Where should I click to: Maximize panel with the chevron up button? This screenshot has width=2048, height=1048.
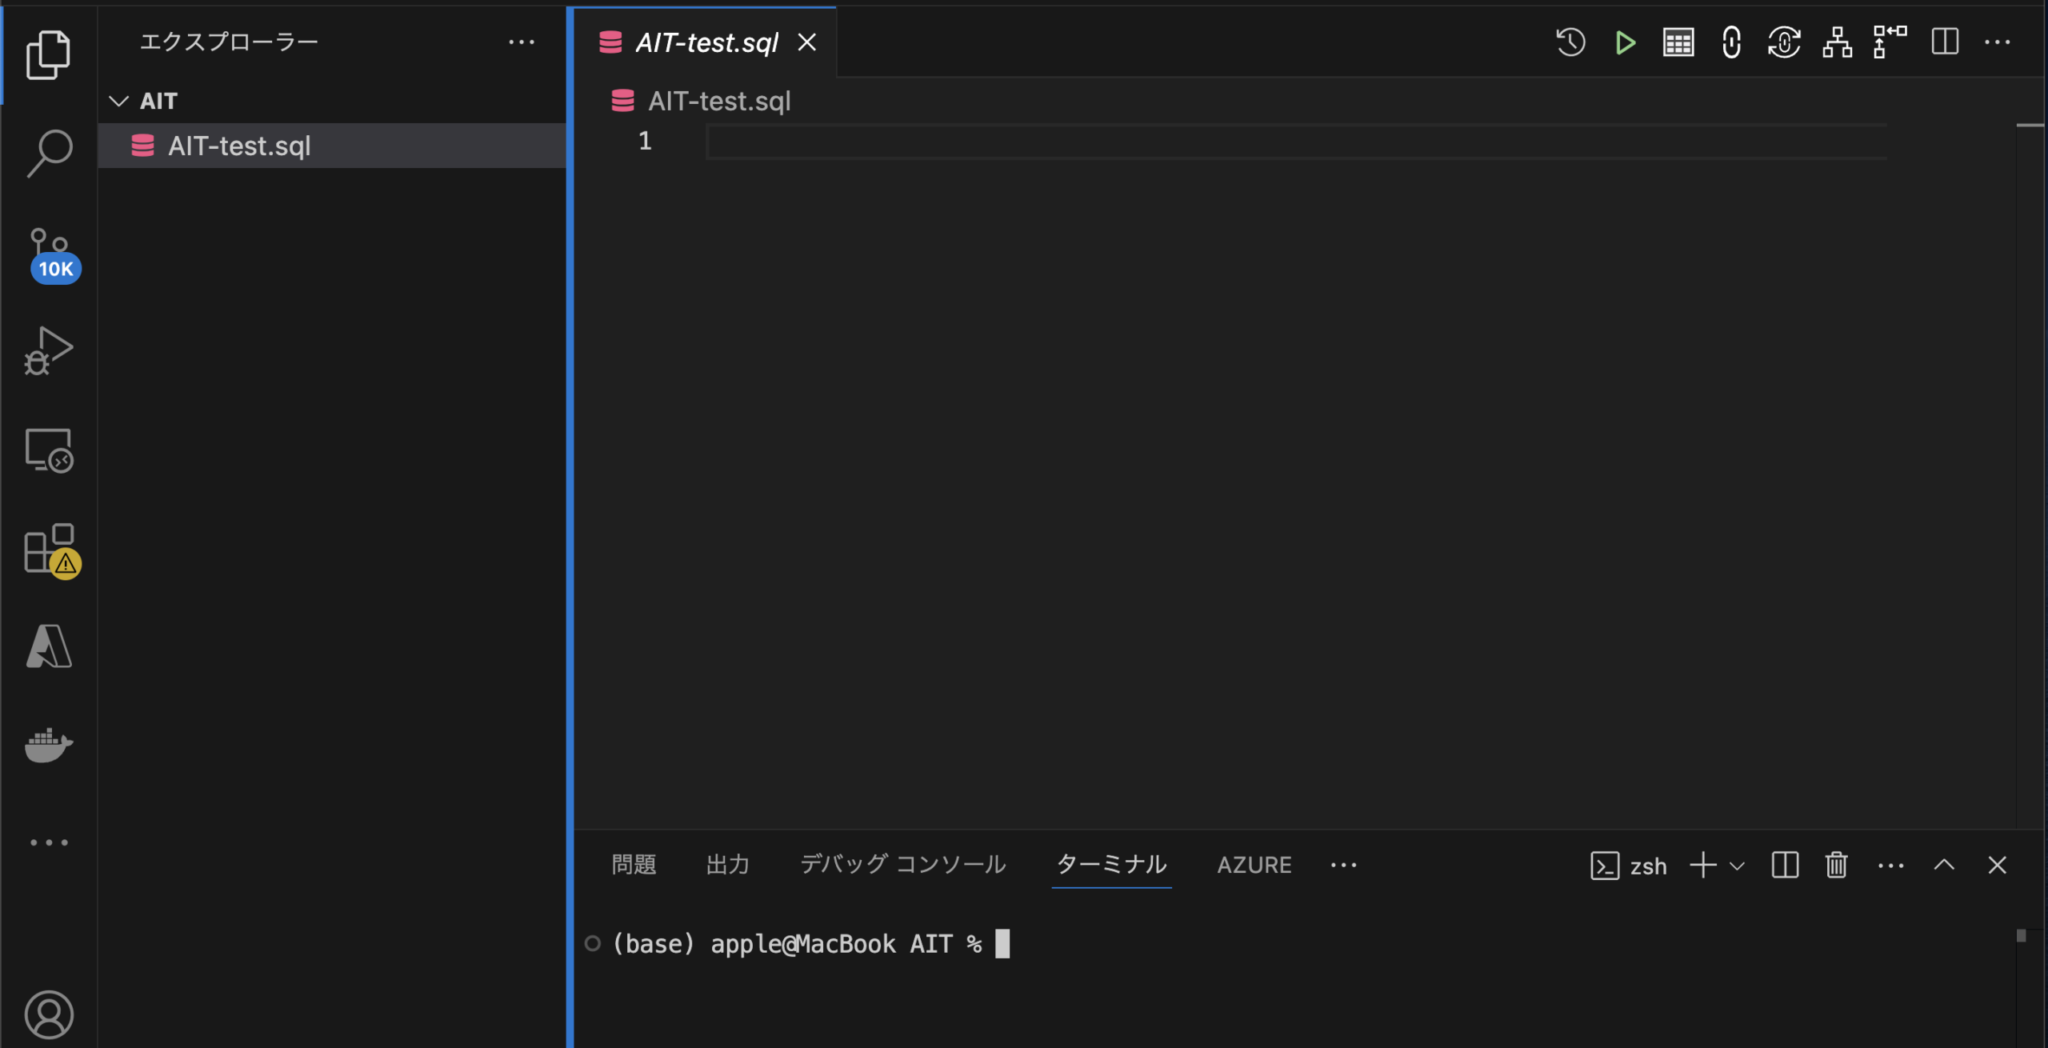coord(1944,865)
